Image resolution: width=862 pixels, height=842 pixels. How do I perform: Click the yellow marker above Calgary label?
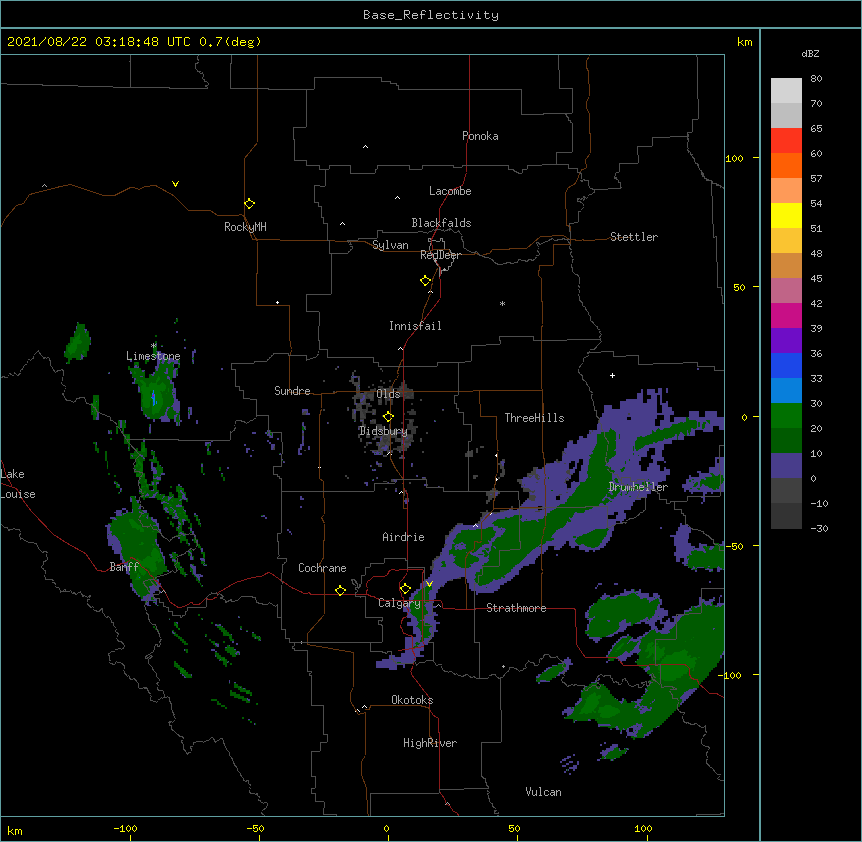click(405, 589)
